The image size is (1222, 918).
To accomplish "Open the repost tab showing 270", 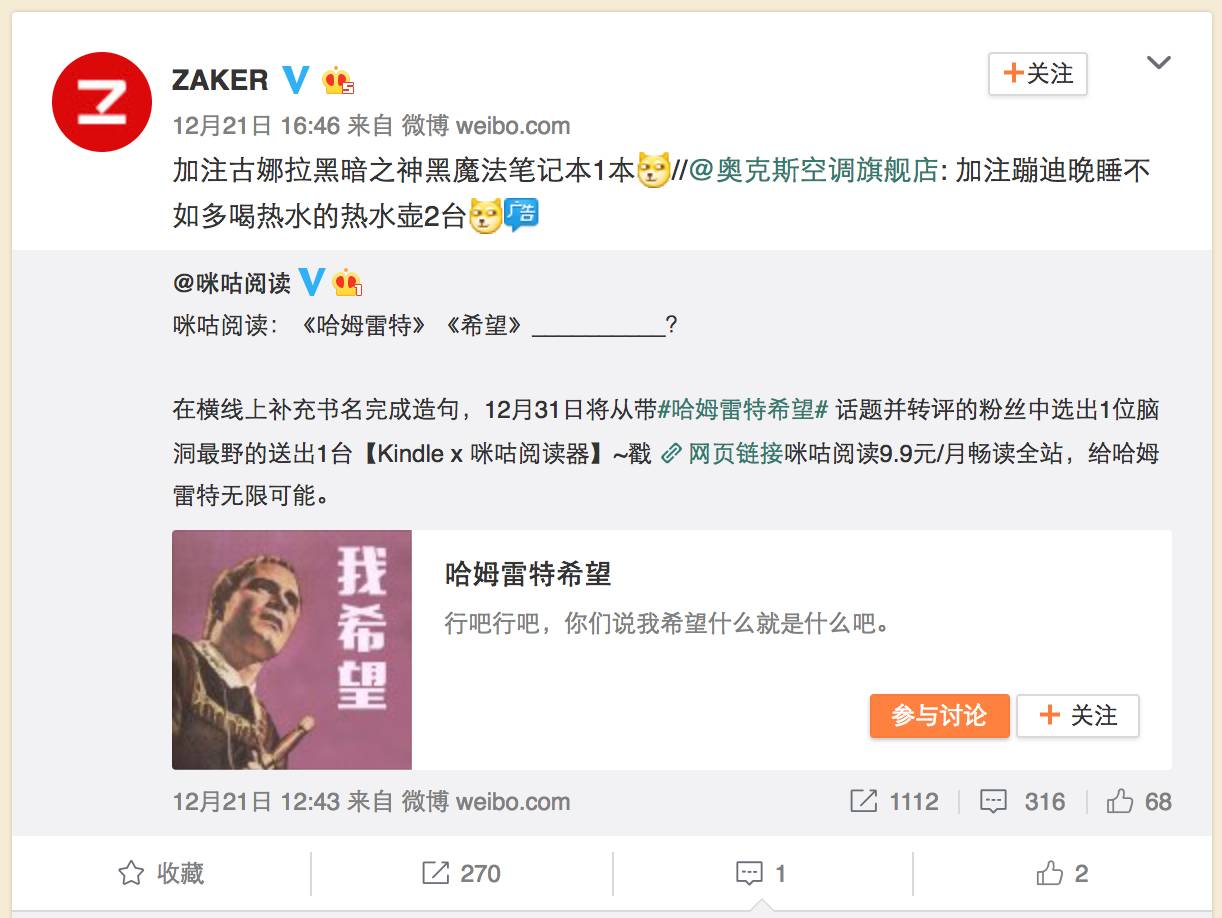I will pyautogui.click(x=461, y=873).
